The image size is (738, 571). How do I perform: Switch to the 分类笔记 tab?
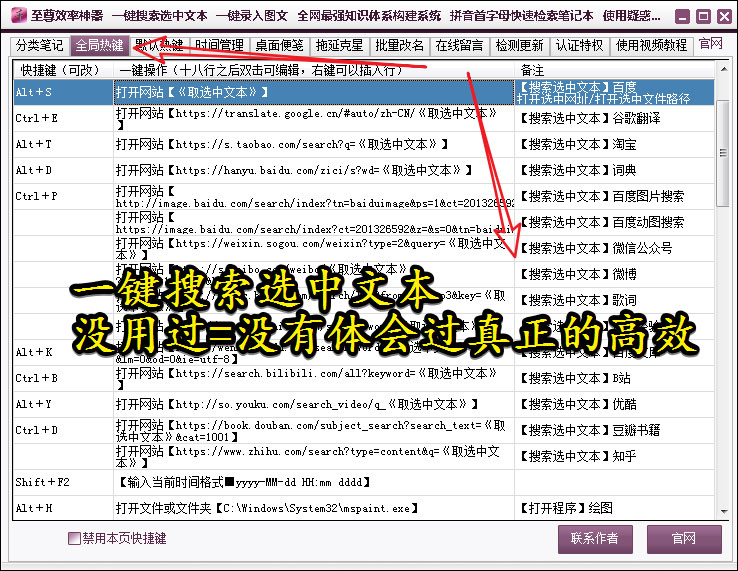(x=40, y=45)
